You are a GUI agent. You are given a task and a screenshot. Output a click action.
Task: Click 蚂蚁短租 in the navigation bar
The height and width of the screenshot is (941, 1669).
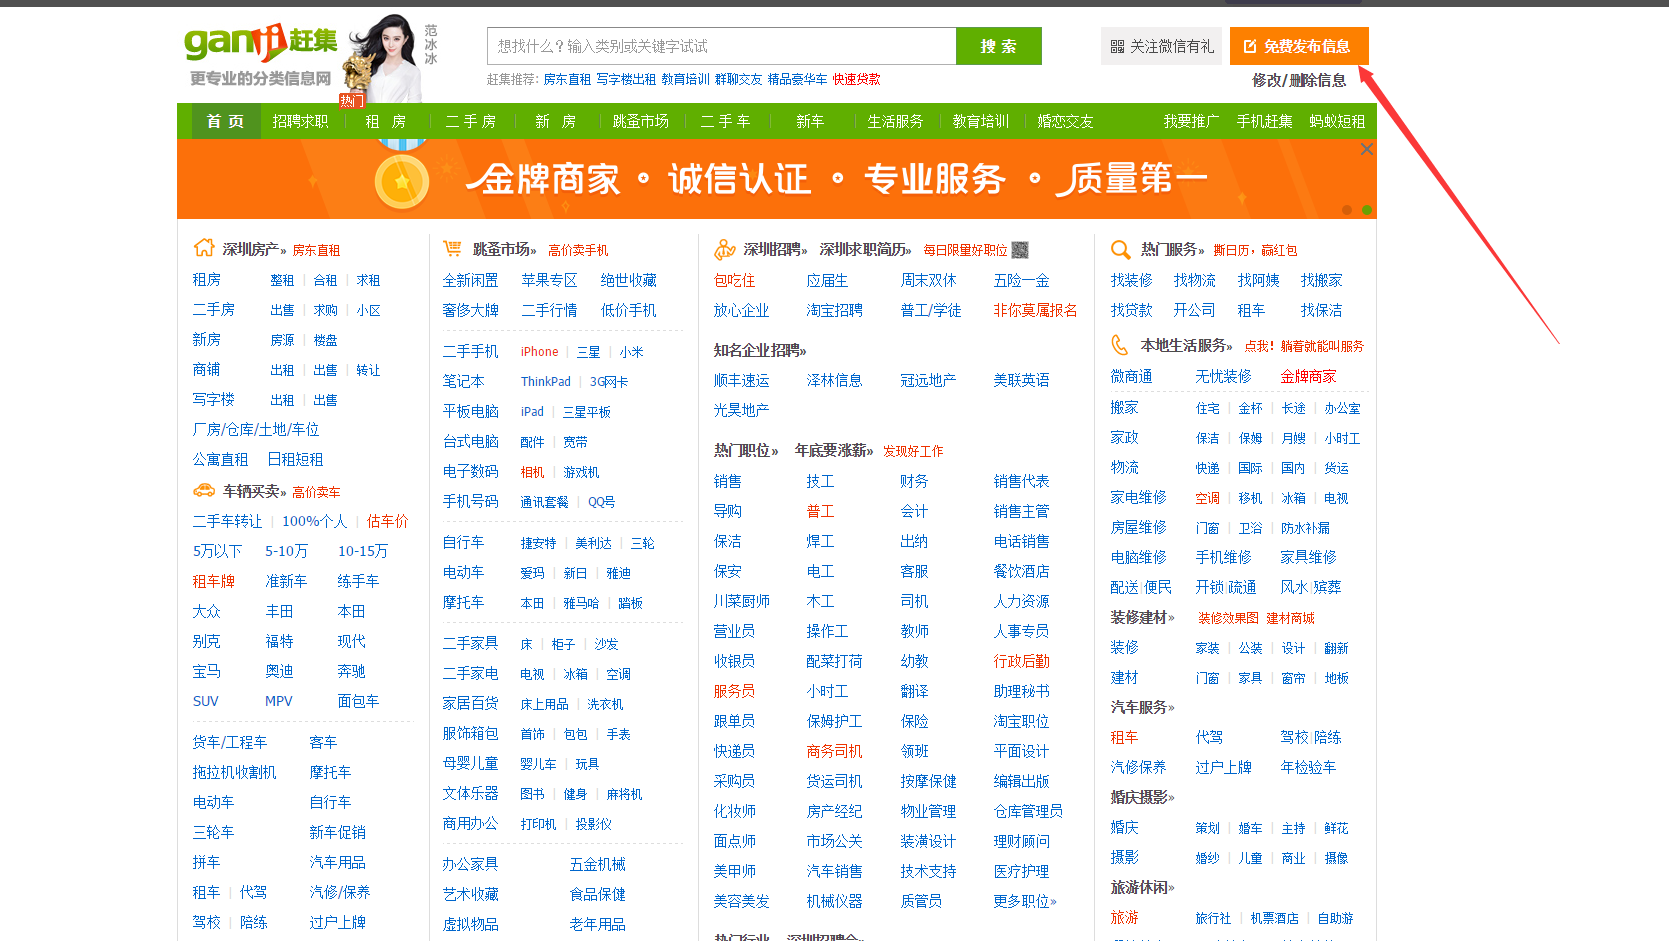1337,121
